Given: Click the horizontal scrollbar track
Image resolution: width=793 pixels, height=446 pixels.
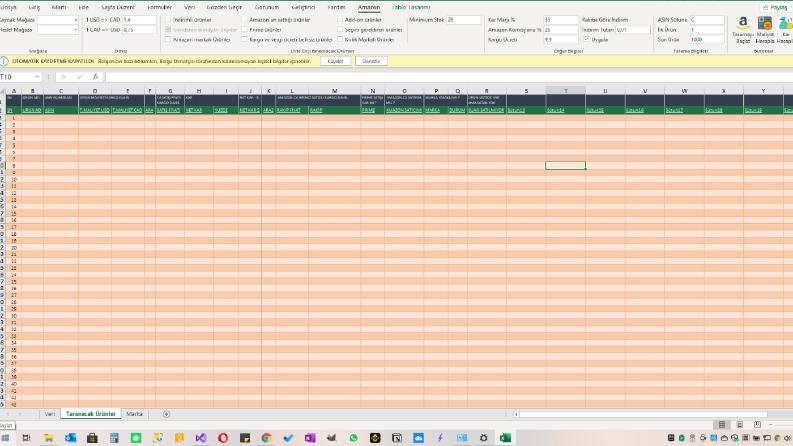Looking at the screenshot, I should [642, 414].
